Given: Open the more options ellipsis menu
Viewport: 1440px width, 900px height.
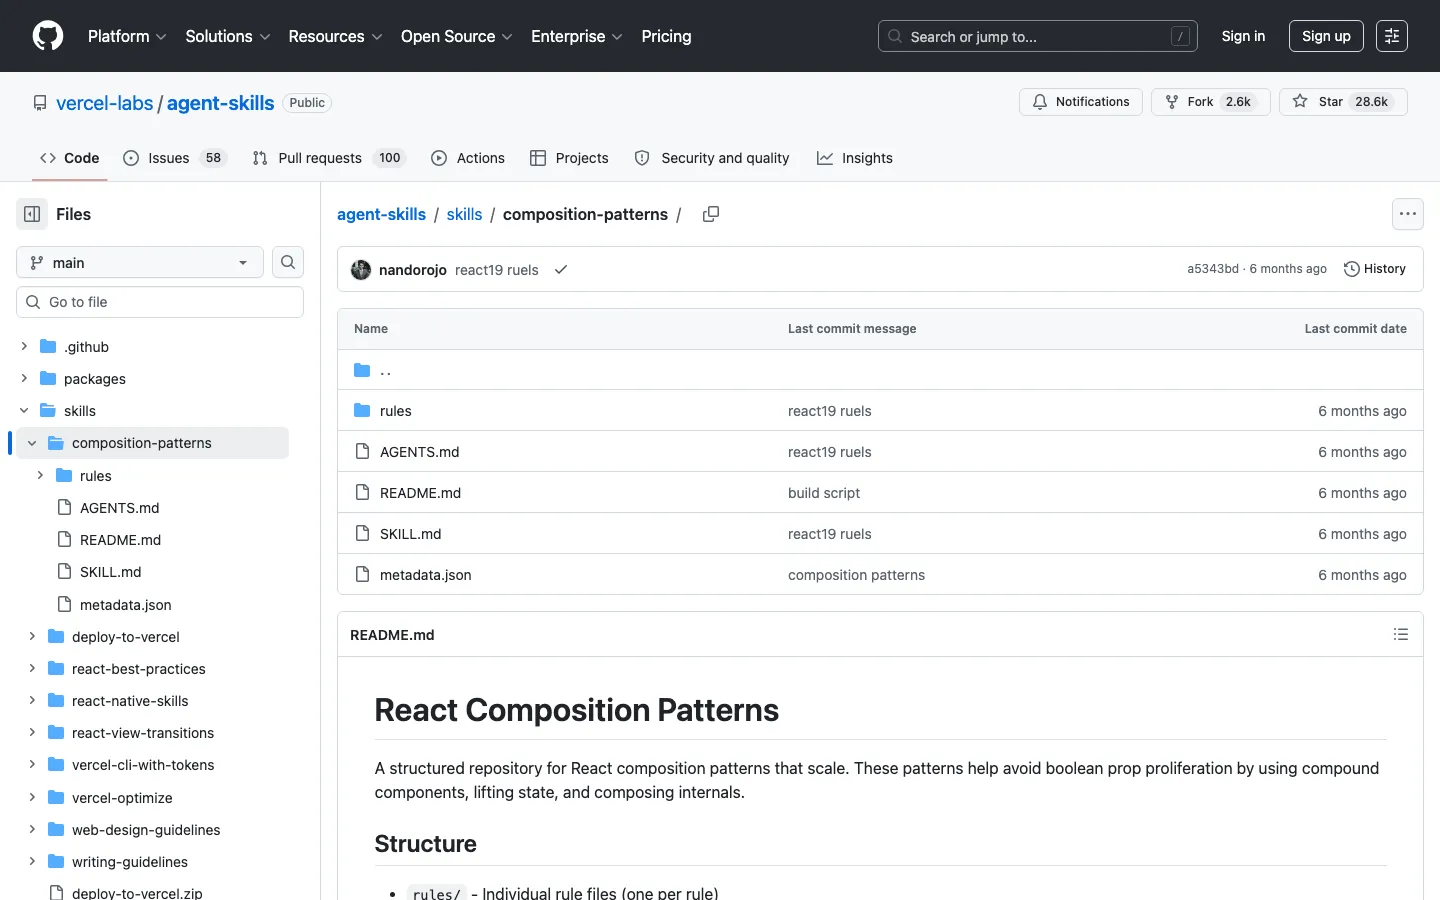Looking at the screenshot, I should 1408,214.
